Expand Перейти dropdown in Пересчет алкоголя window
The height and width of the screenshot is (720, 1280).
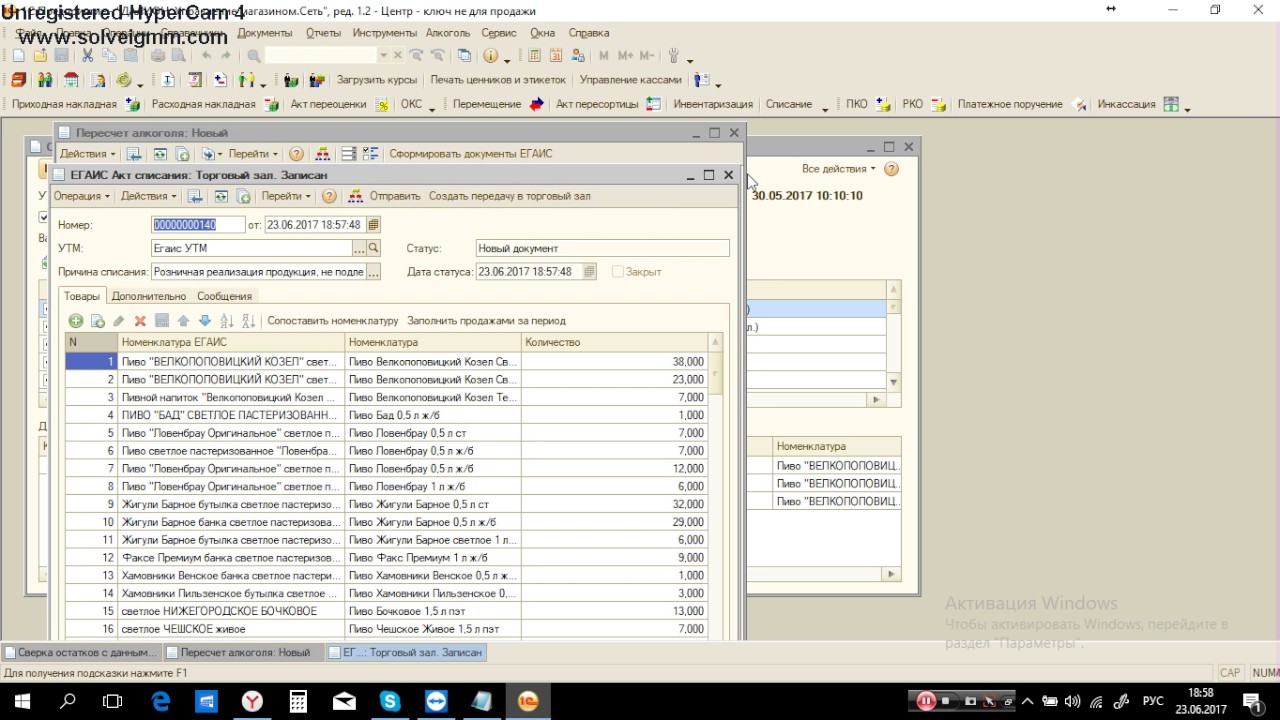tap(253, 154)
